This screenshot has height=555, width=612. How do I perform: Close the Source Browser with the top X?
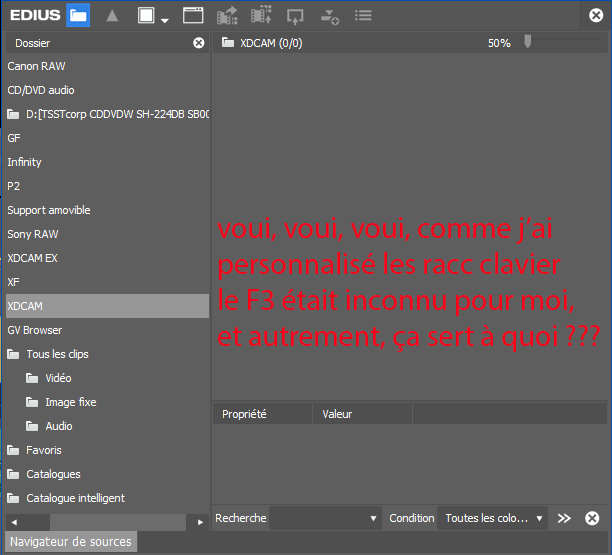[x=596, y=15]
